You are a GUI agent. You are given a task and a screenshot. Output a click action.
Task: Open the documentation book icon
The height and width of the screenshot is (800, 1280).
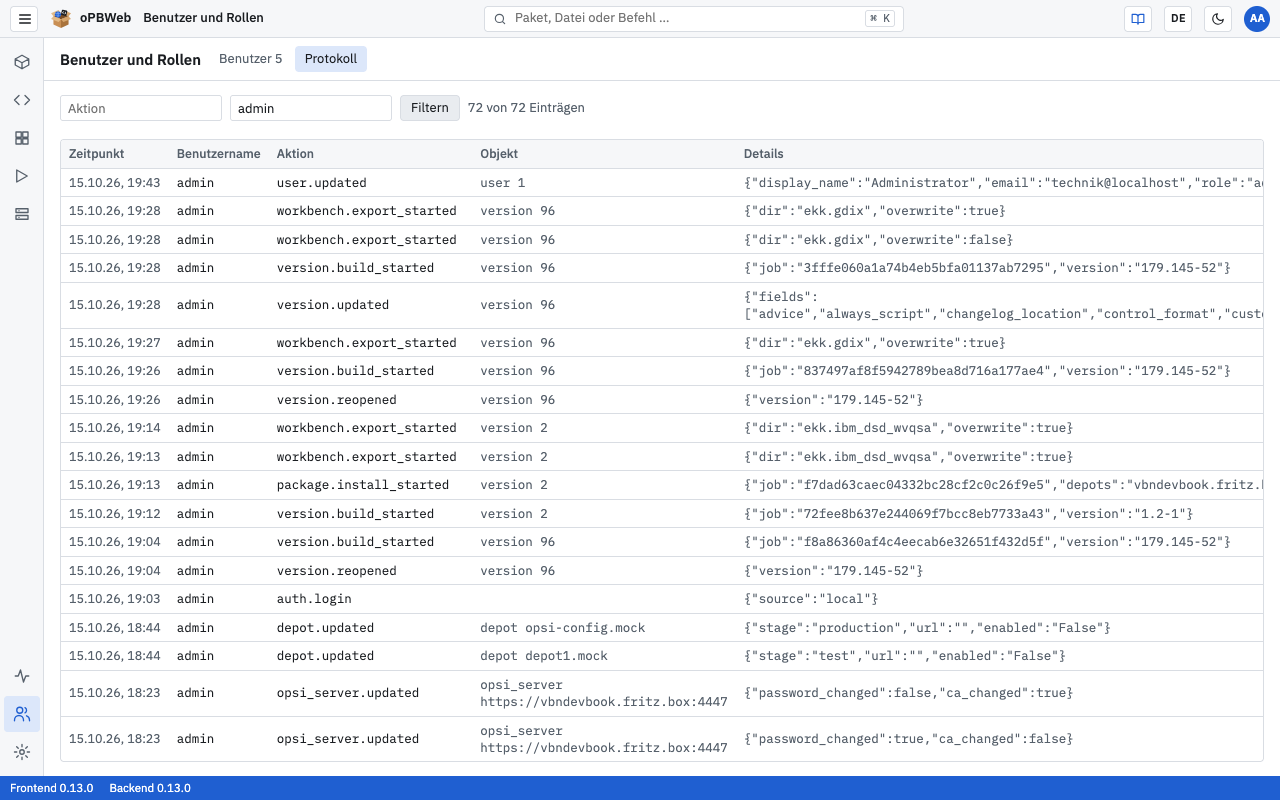(x=1138, y=18)
